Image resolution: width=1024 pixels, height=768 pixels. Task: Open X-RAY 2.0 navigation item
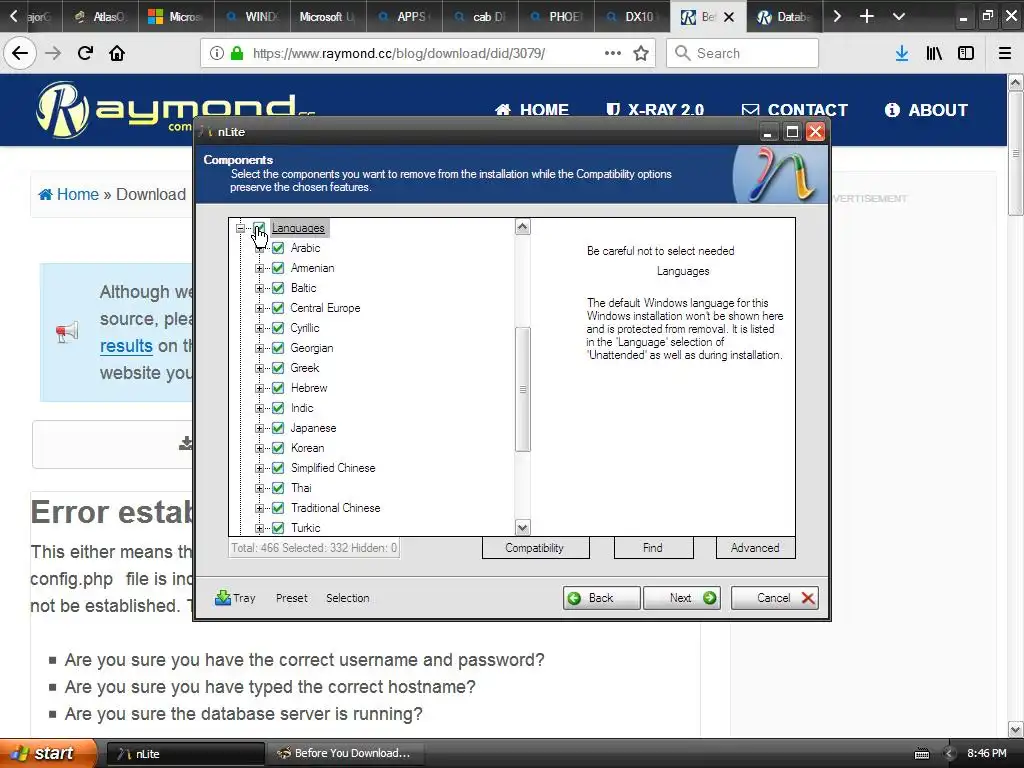coord(655,110)
